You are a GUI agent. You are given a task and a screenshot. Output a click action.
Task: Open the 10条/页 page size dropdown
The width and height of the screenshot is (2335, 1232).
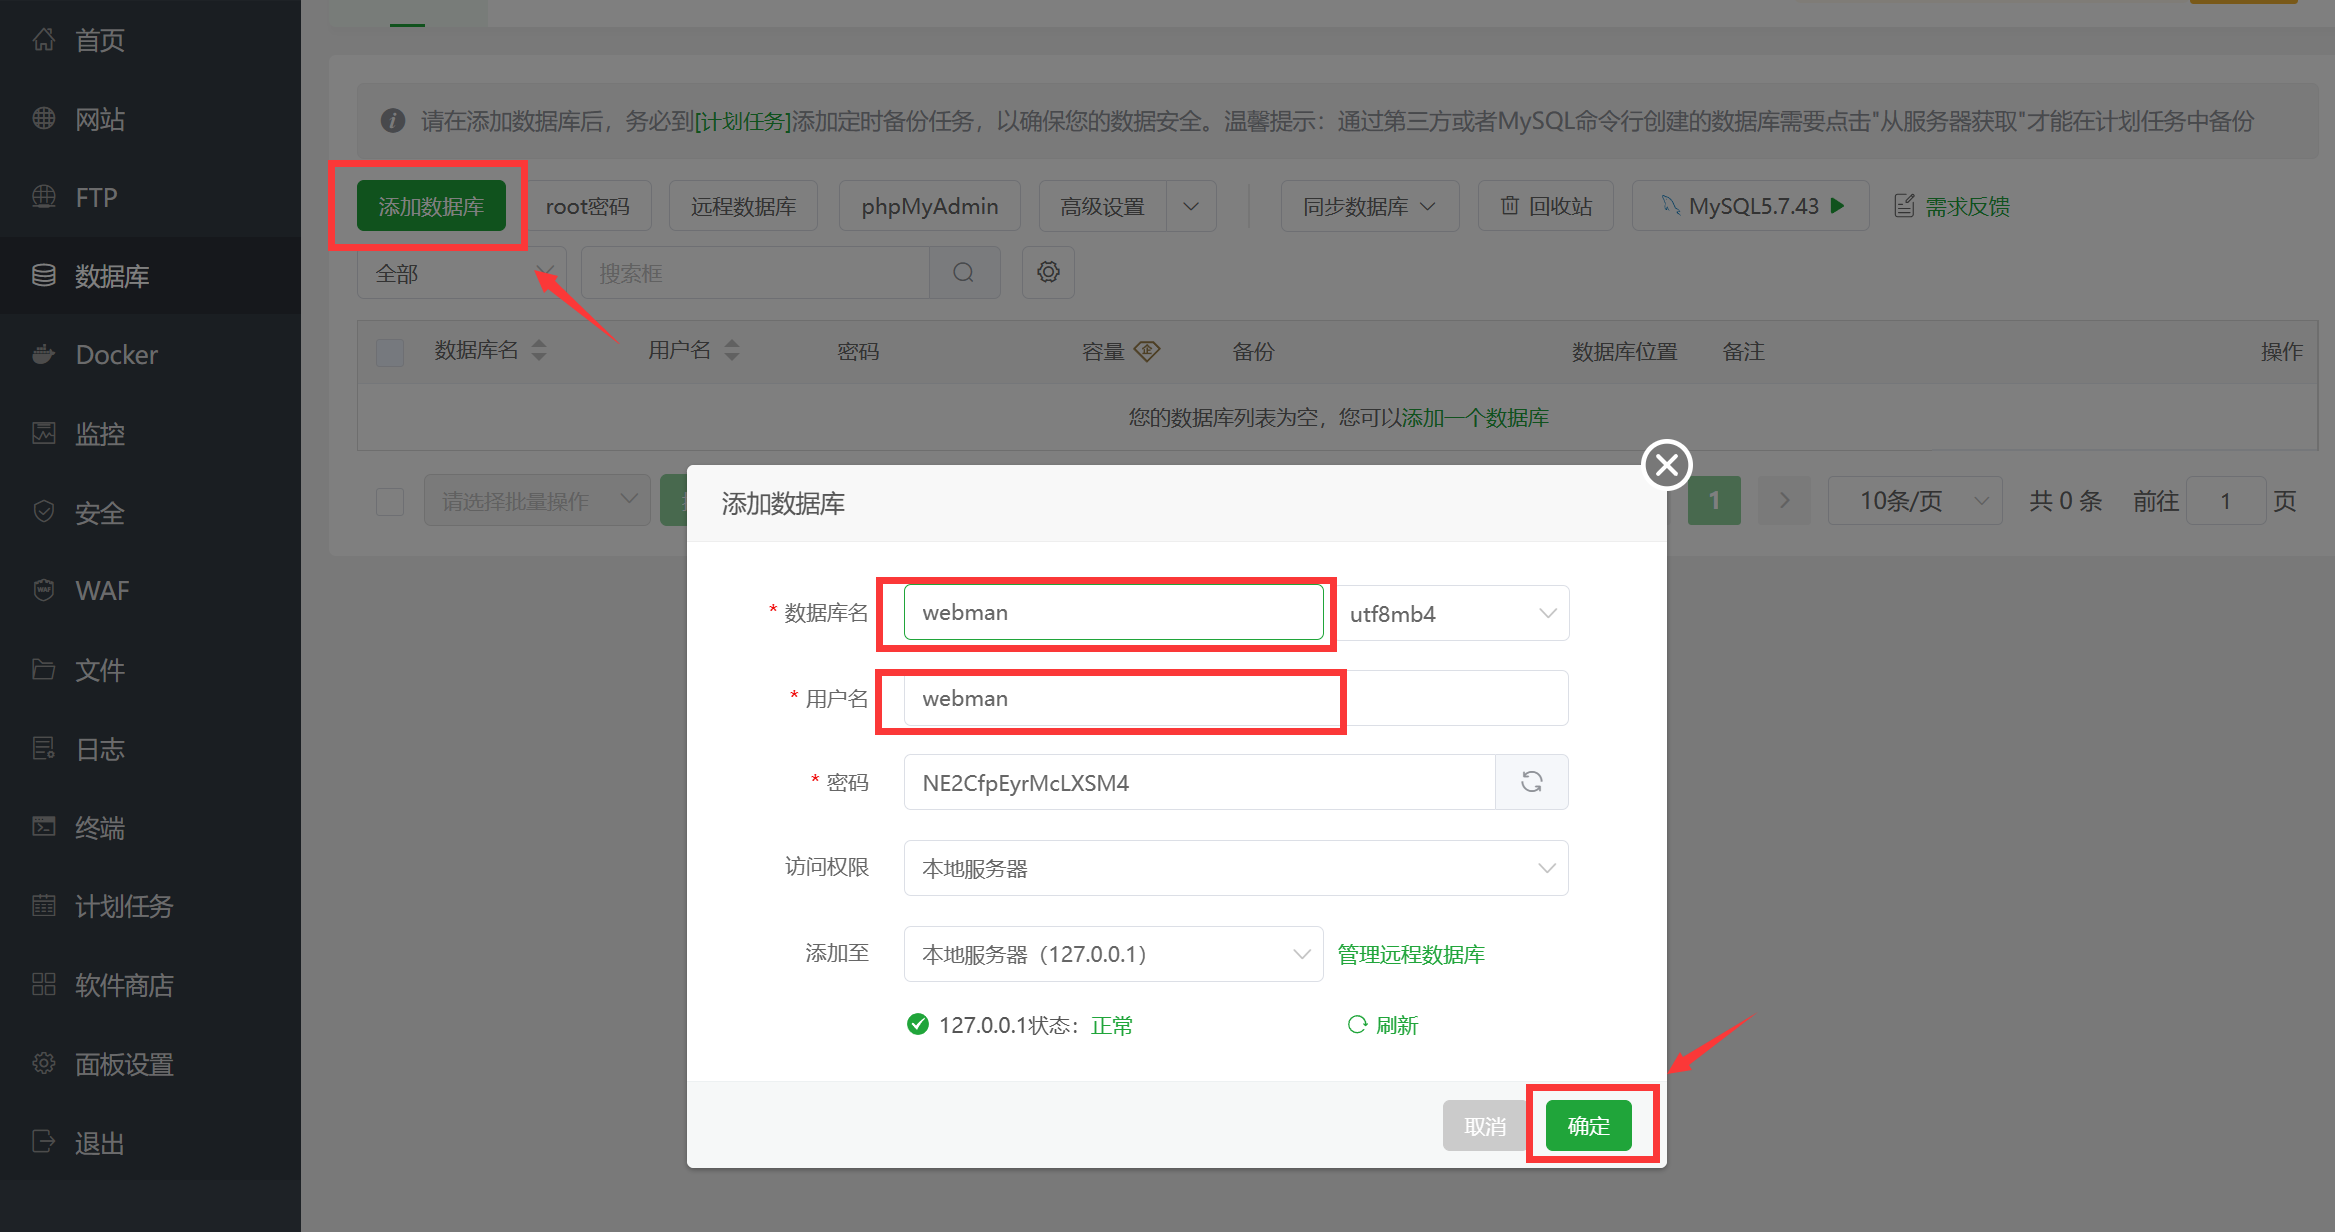[1915, 500]
